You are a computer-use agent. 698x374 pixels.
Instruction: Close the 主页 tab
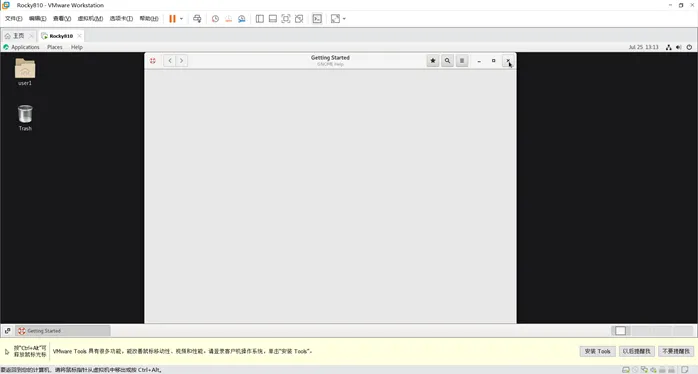pyautogui.click(x=31, y=36)
